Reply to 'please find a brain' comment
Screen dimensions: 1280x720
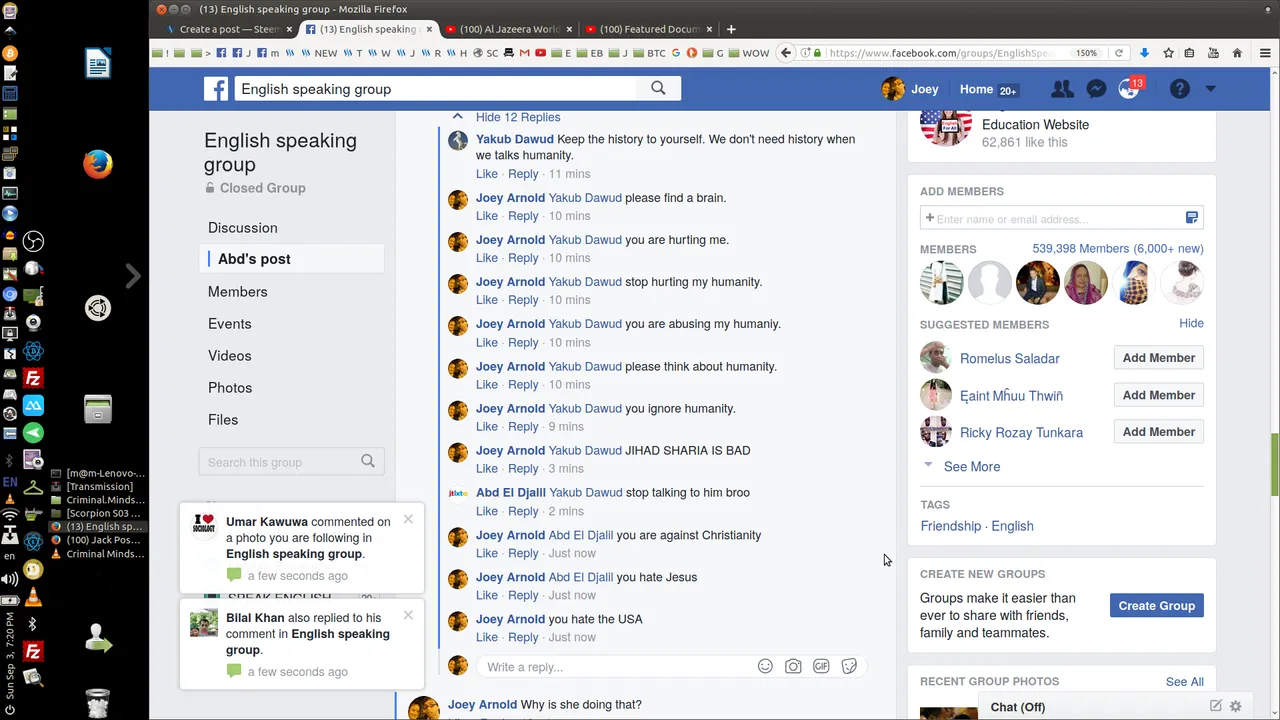523,216
